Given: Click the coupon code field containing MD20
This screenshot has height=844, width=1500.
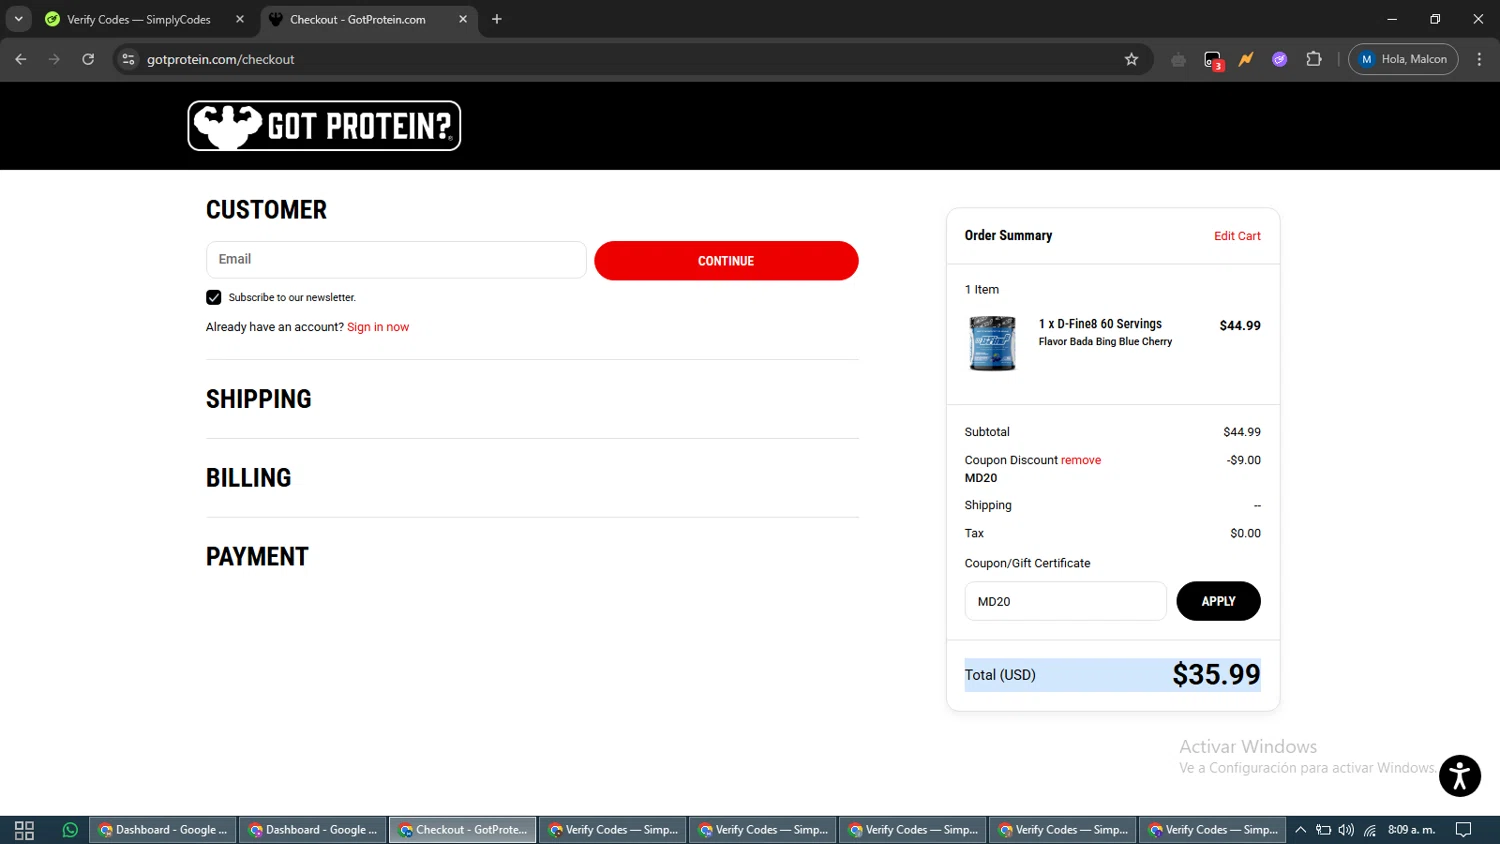Looking at the screenshot, I should [x=1065, y=601].
